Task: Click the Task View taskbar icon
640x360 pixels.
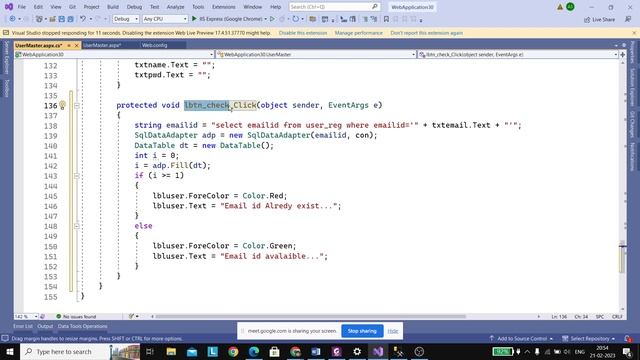Action: [x=150, y=351]
